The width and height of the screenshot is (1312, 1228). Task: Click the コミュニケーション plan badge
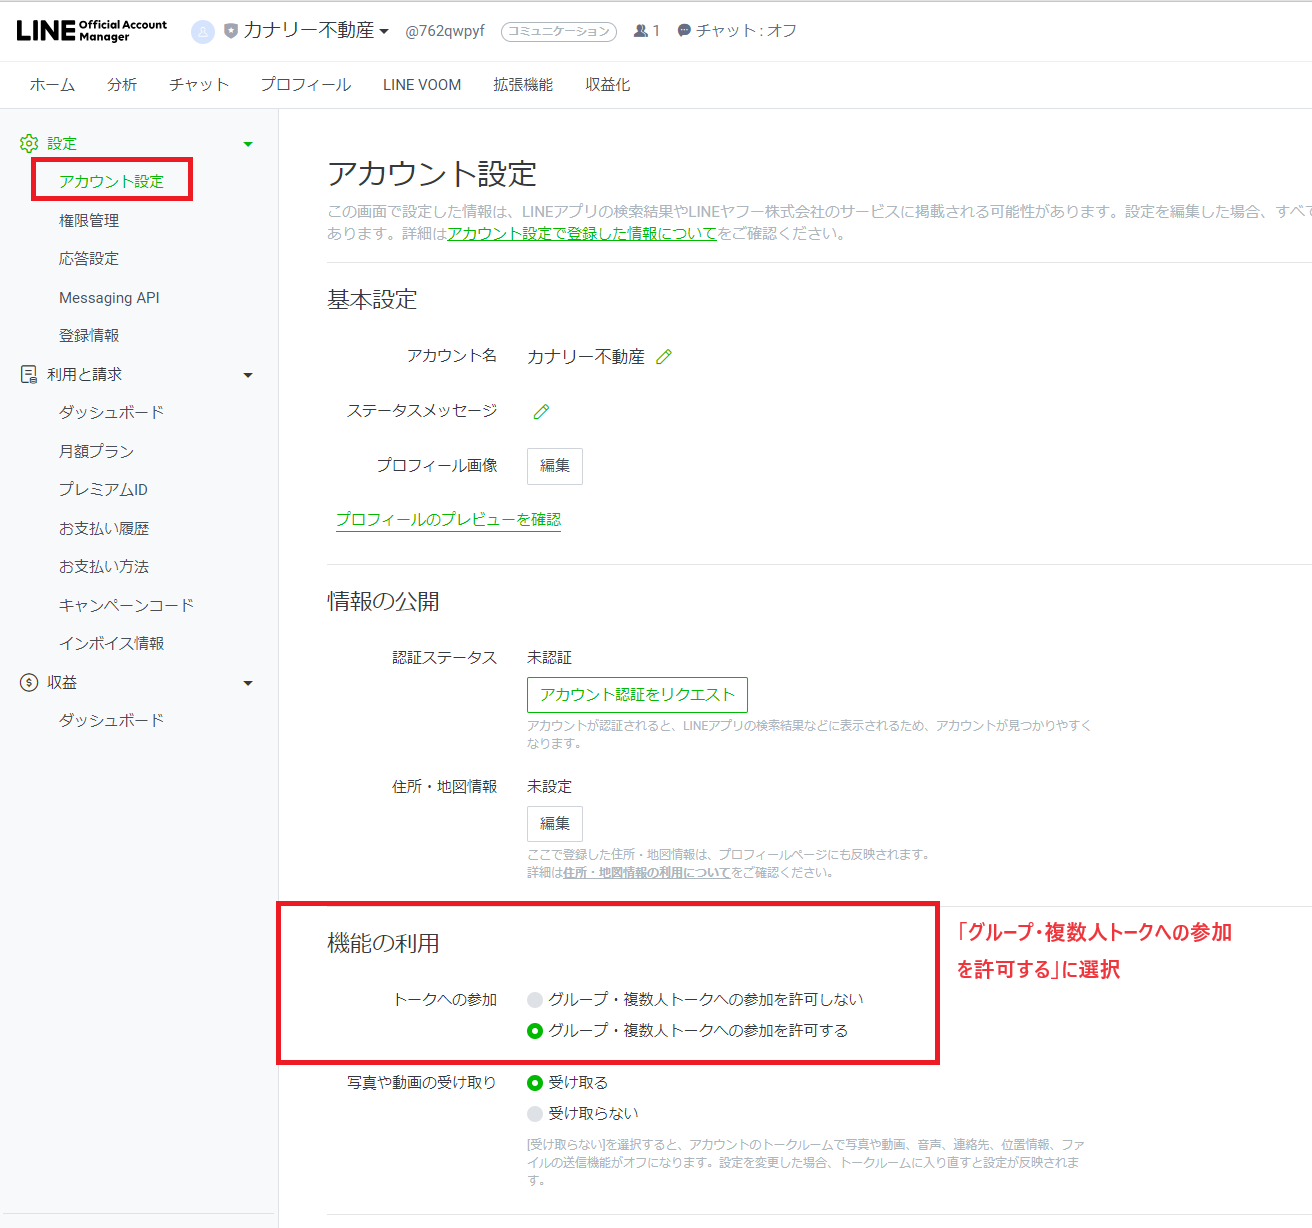click(559, 32)
